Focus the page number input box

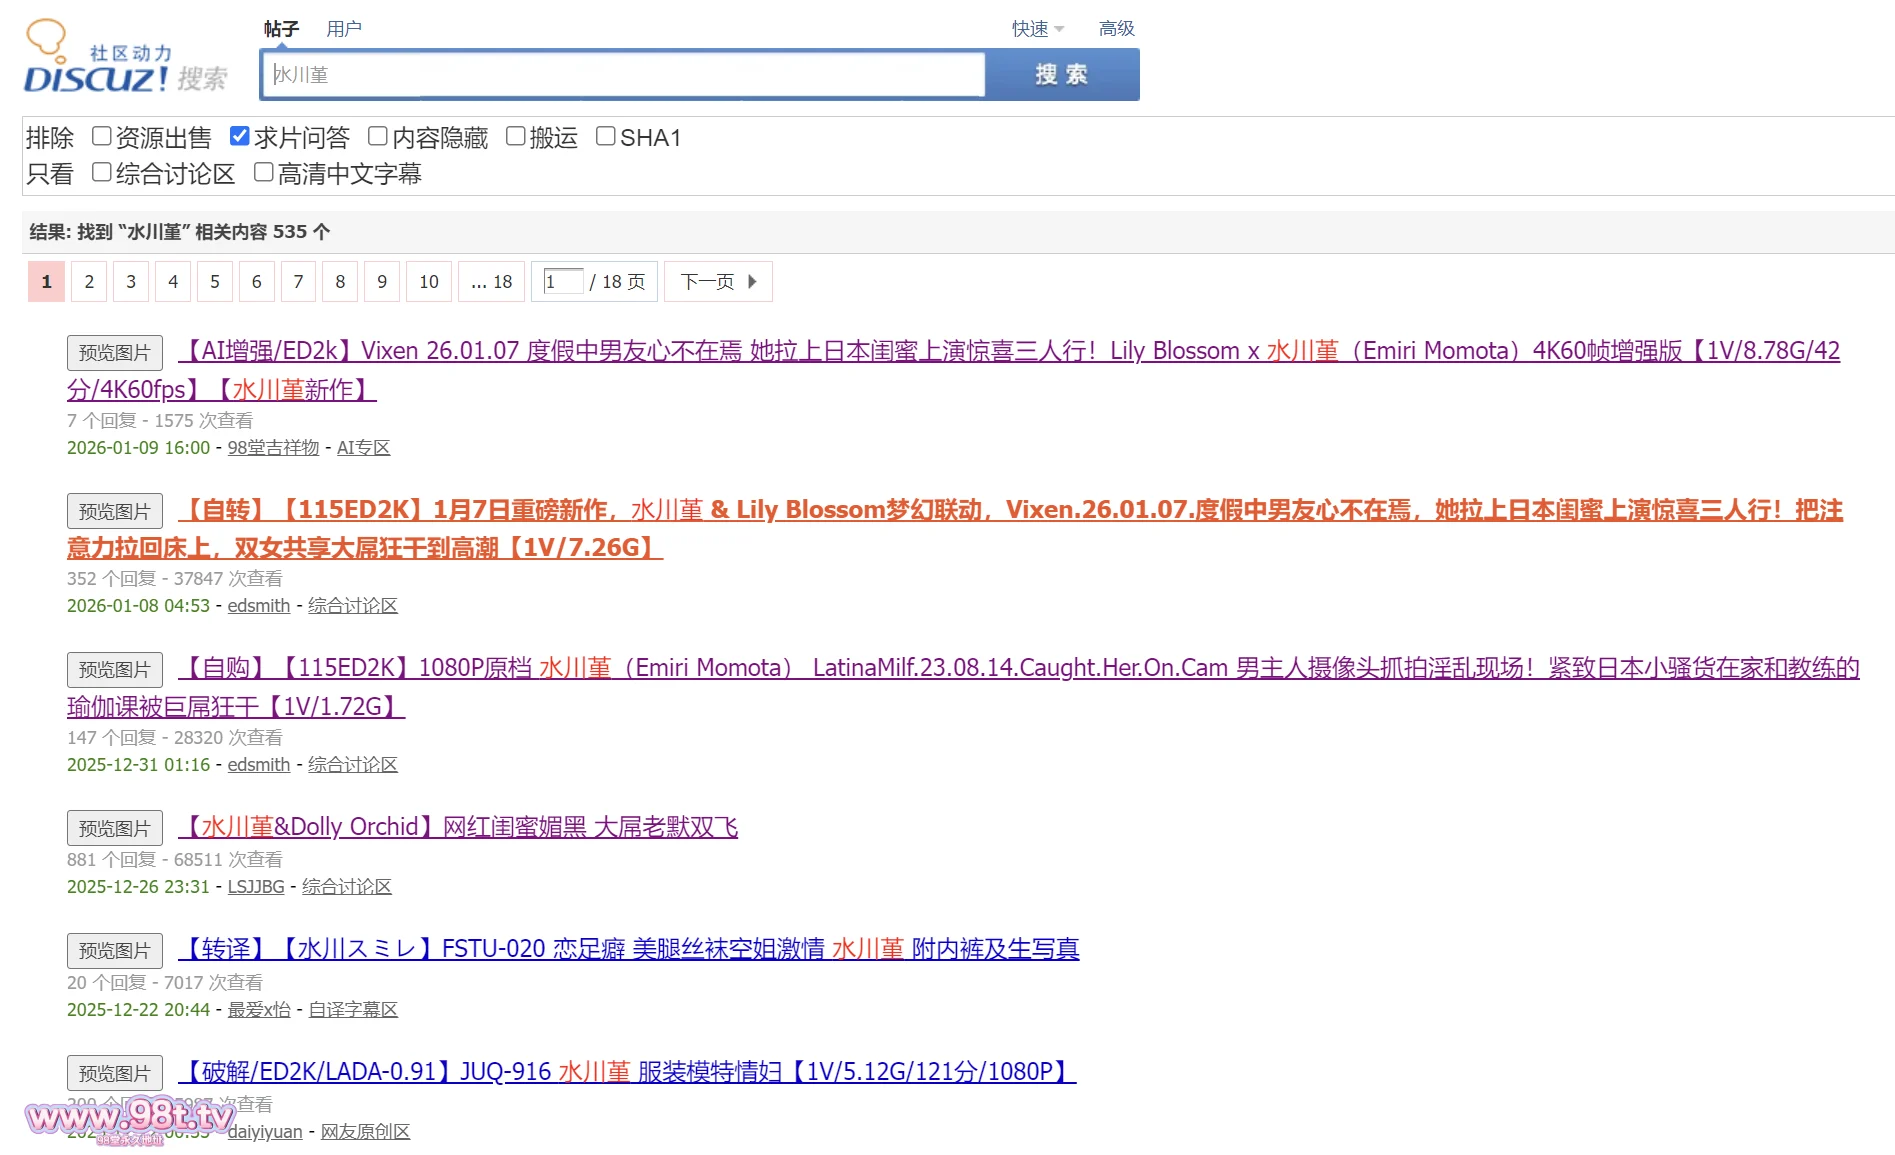563,282
